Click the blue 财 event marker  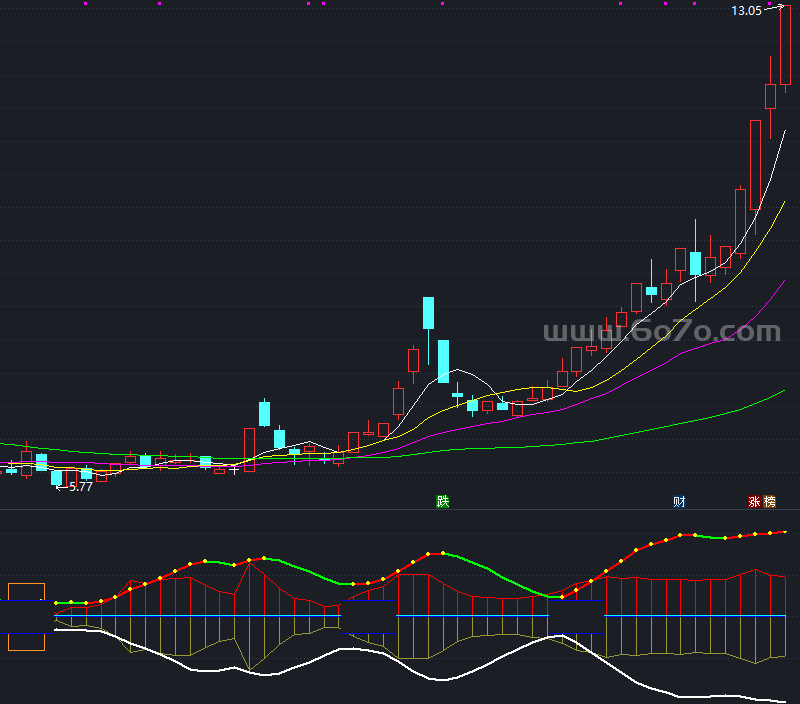[679, 501]
